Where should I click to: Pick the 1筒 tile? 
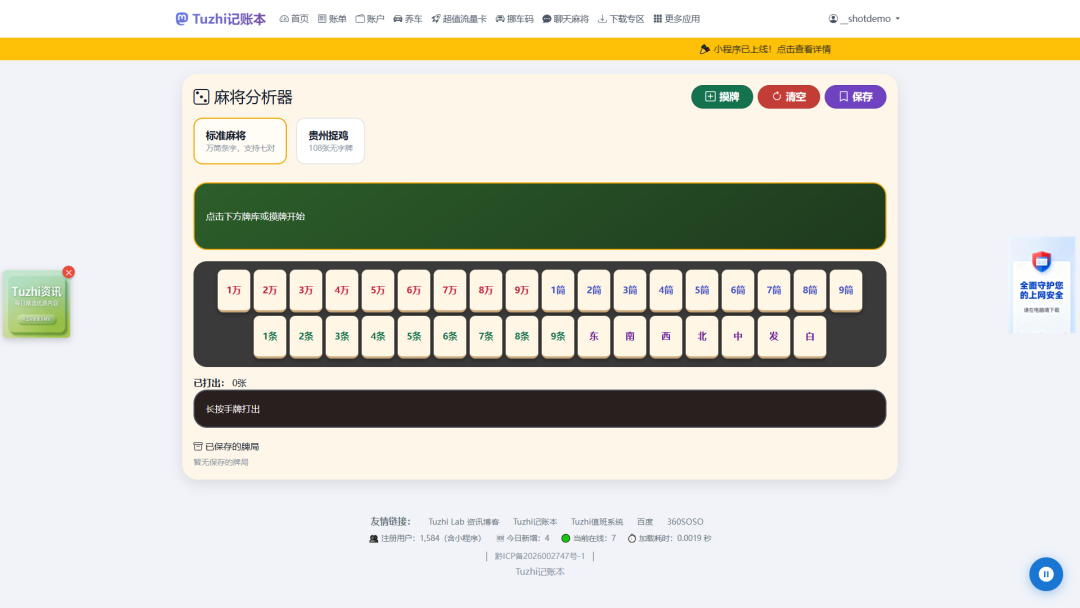(x=558, y=291)
